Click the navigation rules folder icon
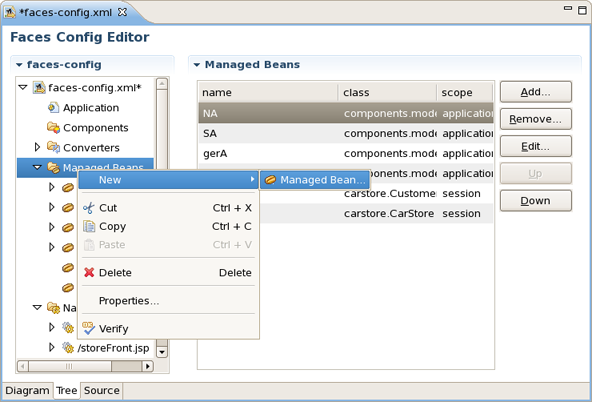This screenshot has width=592, height=402. coord(53,308)
